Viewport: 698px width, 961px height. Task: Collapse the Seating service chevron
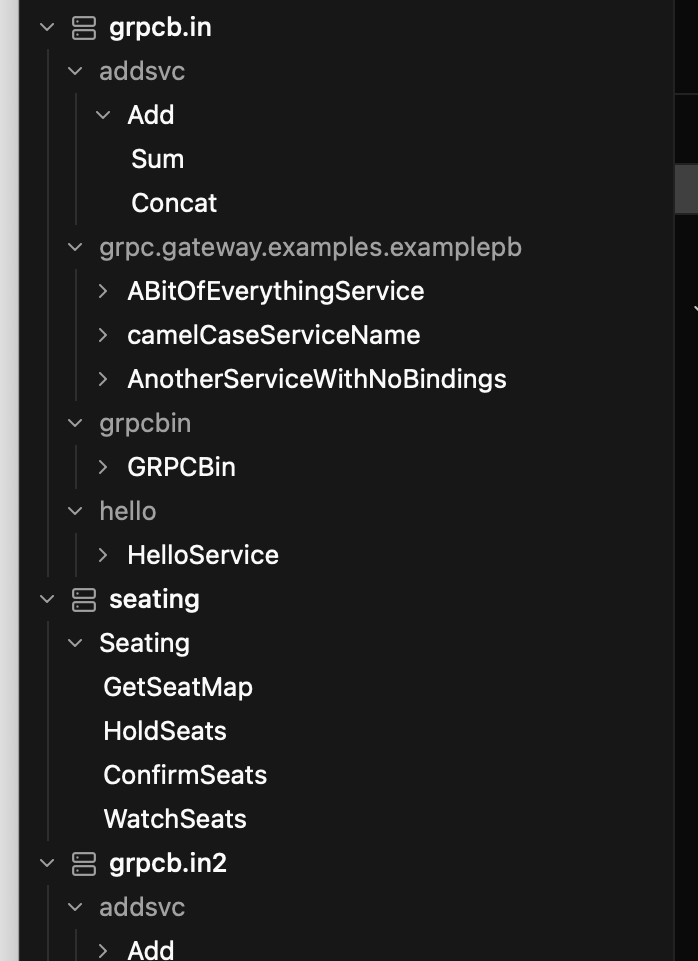pos(75,643)
